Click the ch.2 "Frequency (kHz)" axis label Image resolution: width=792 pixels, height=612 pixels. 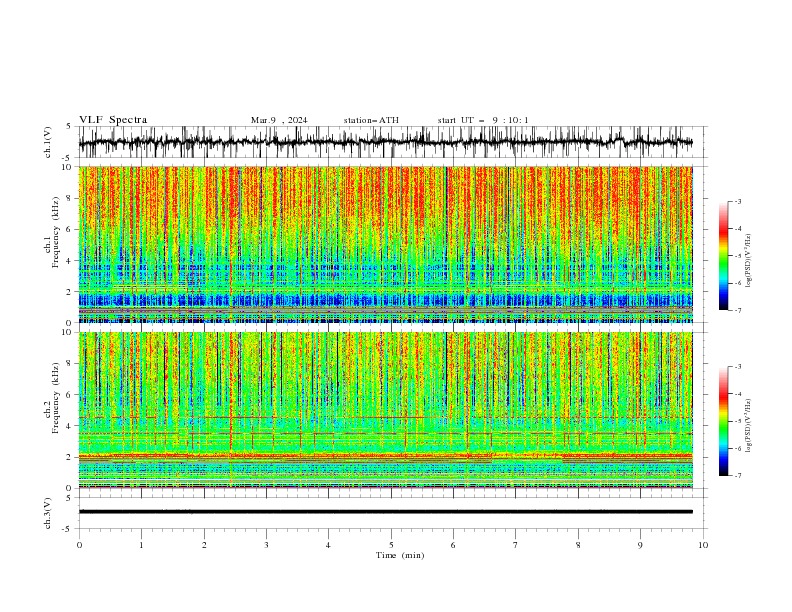click(x=56, y=398)
